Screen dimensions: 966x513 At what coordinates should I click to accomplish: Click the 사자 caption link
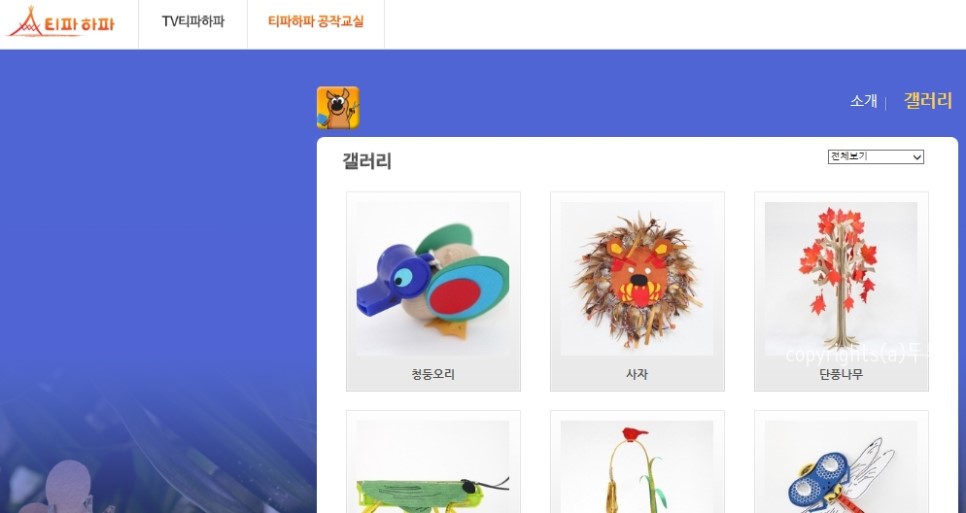pos(637,374)
